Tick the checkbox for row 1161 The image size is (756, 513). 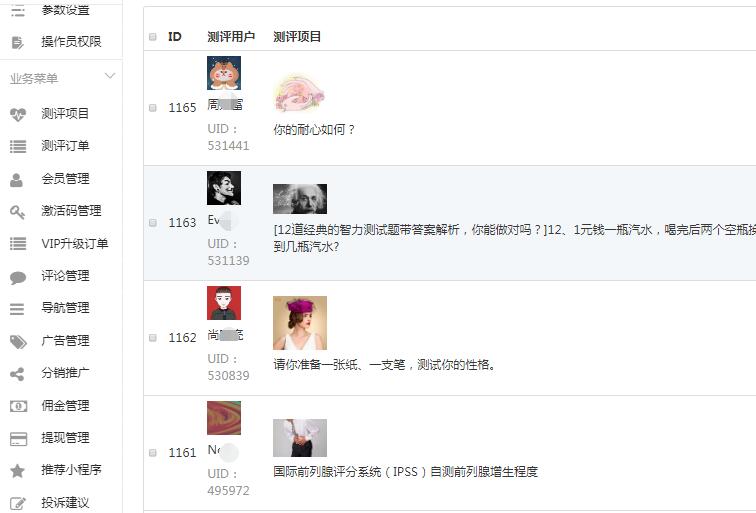[153, 453]
